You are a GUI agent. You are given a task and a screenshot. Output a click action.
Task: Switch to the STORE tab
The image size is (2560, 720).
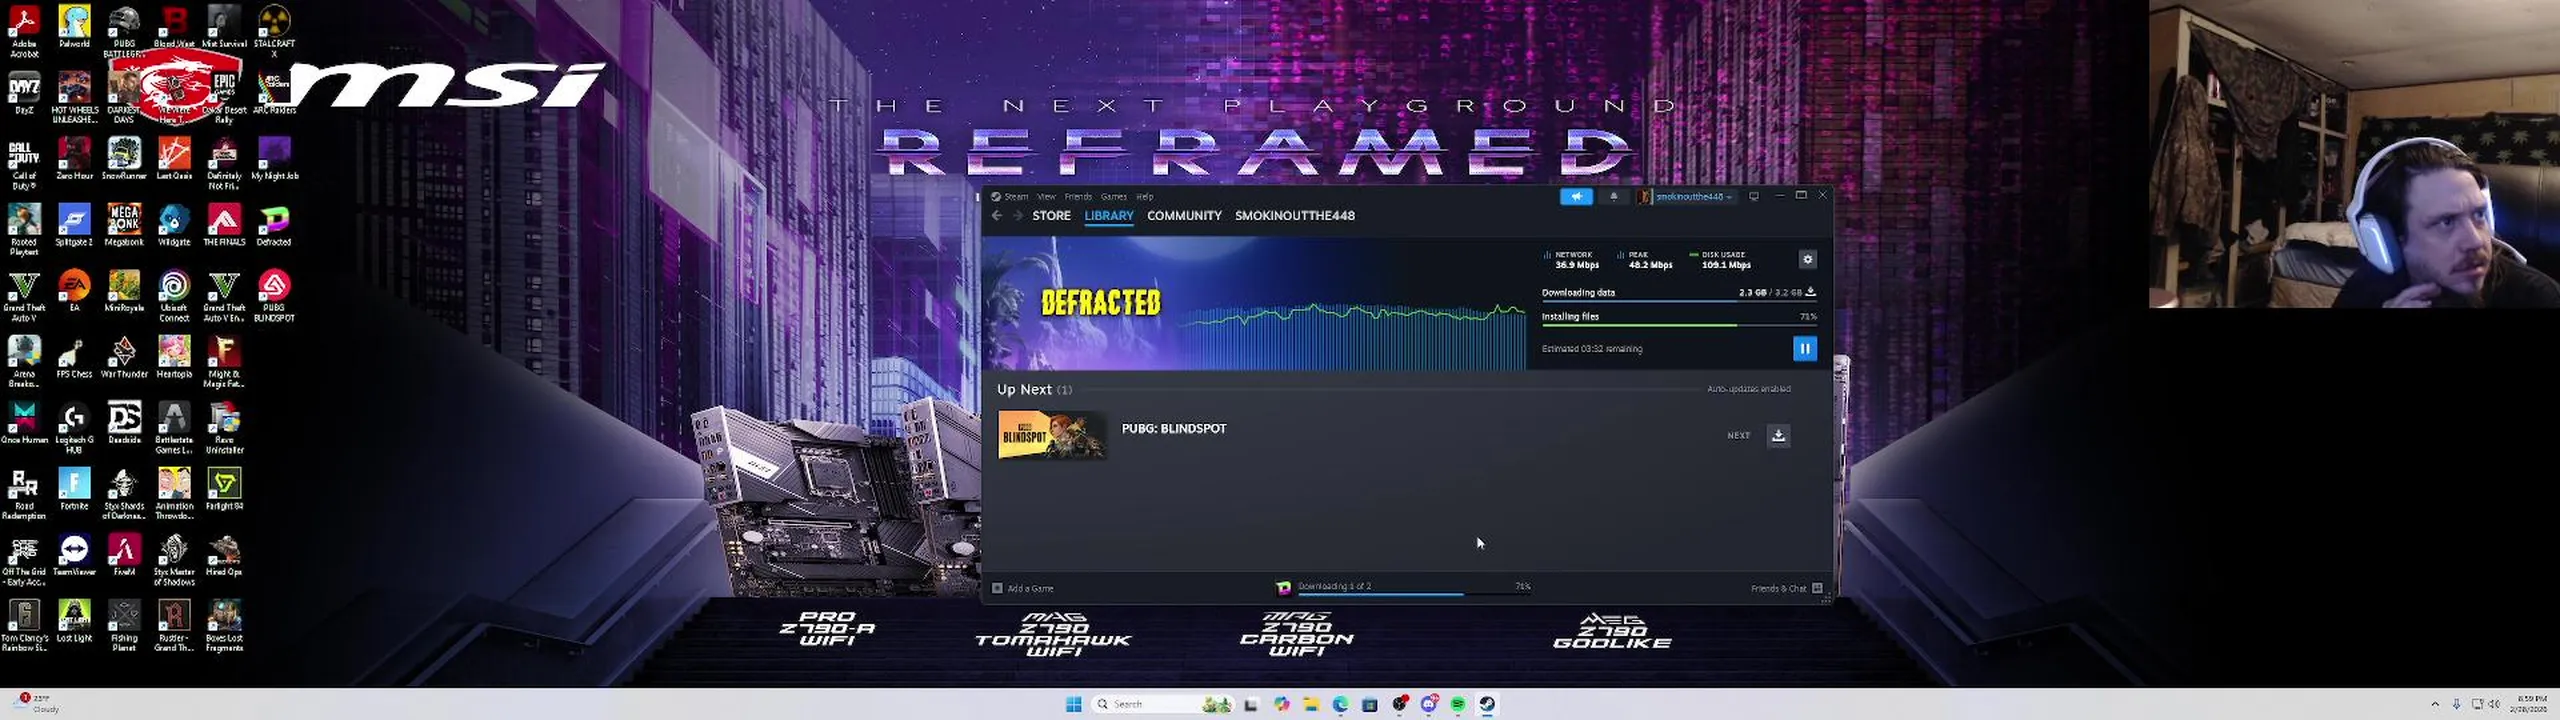pos(1051,215)
